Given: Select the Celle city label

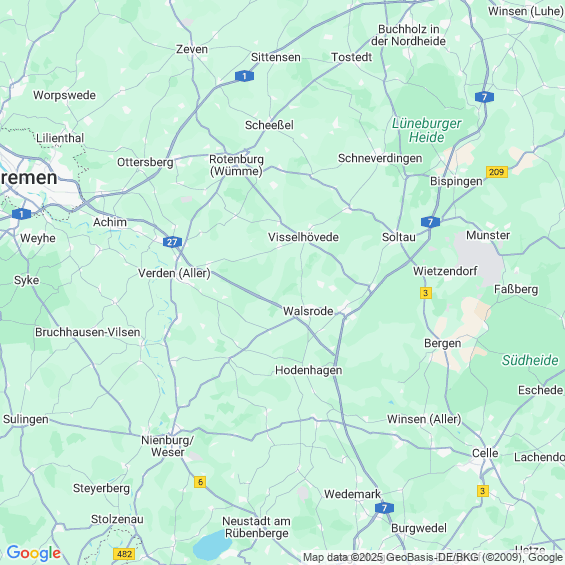Looking at the screenshot, I should click(x=485, y=453).
